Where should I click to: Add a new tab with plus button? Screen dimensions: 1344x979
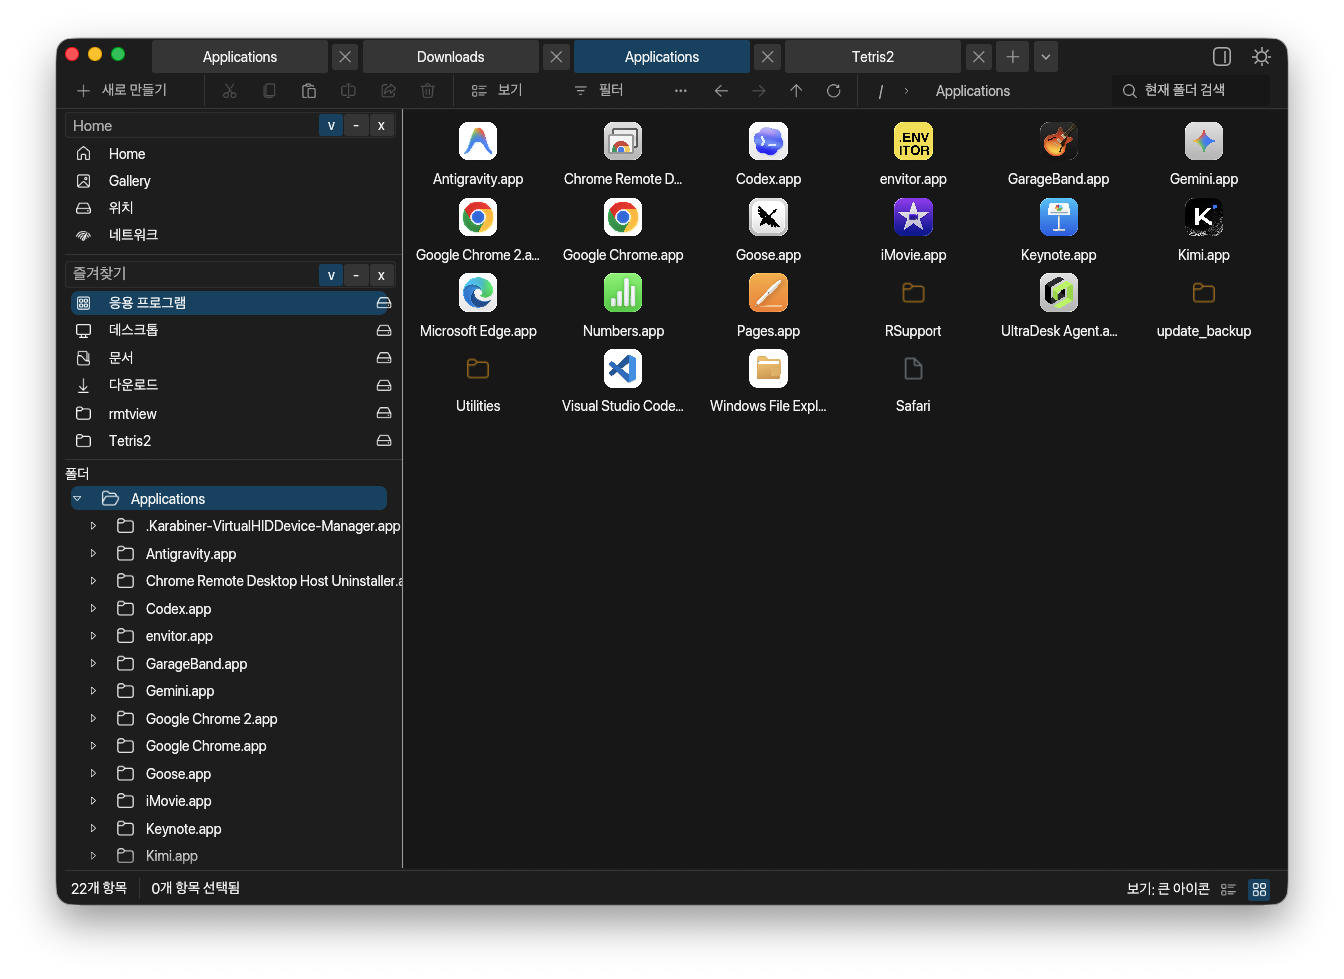1013,57
